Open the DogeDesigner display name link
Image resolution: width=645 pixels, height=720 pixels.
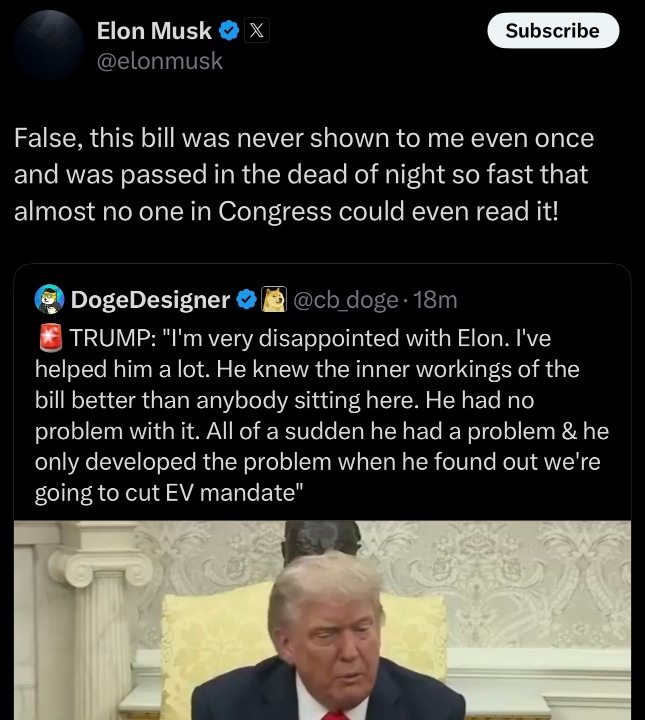(x=150, y=298)
